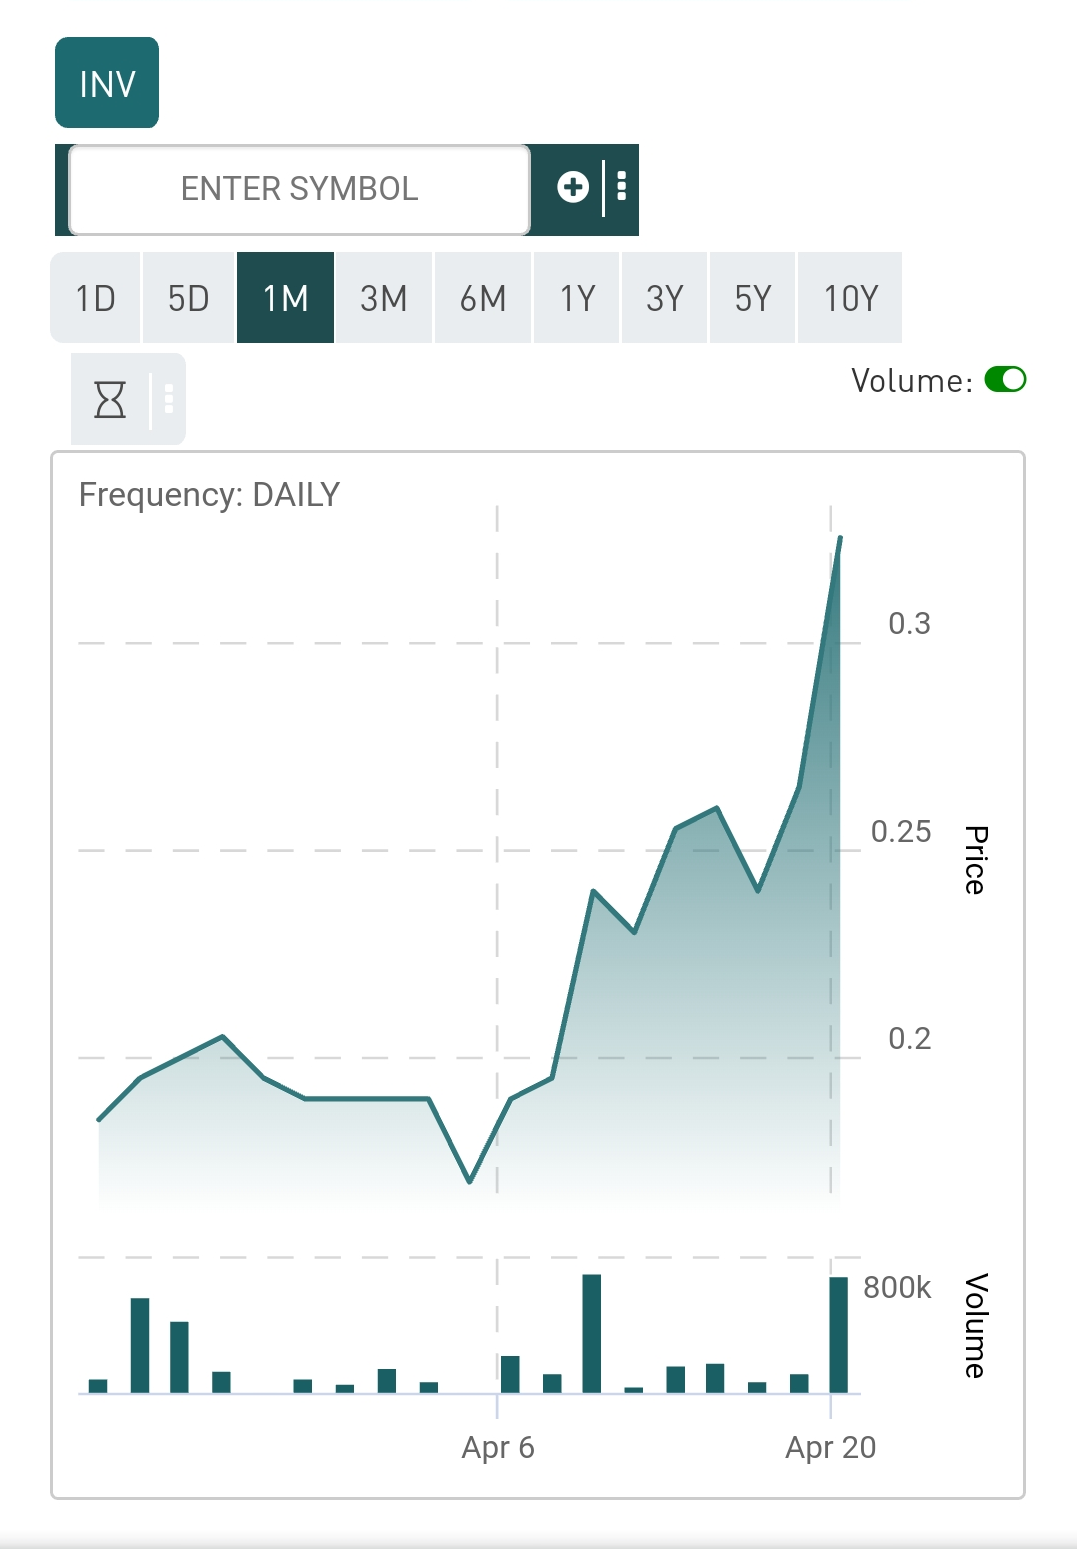Click the add symbol plus icon

click(573, 187)
